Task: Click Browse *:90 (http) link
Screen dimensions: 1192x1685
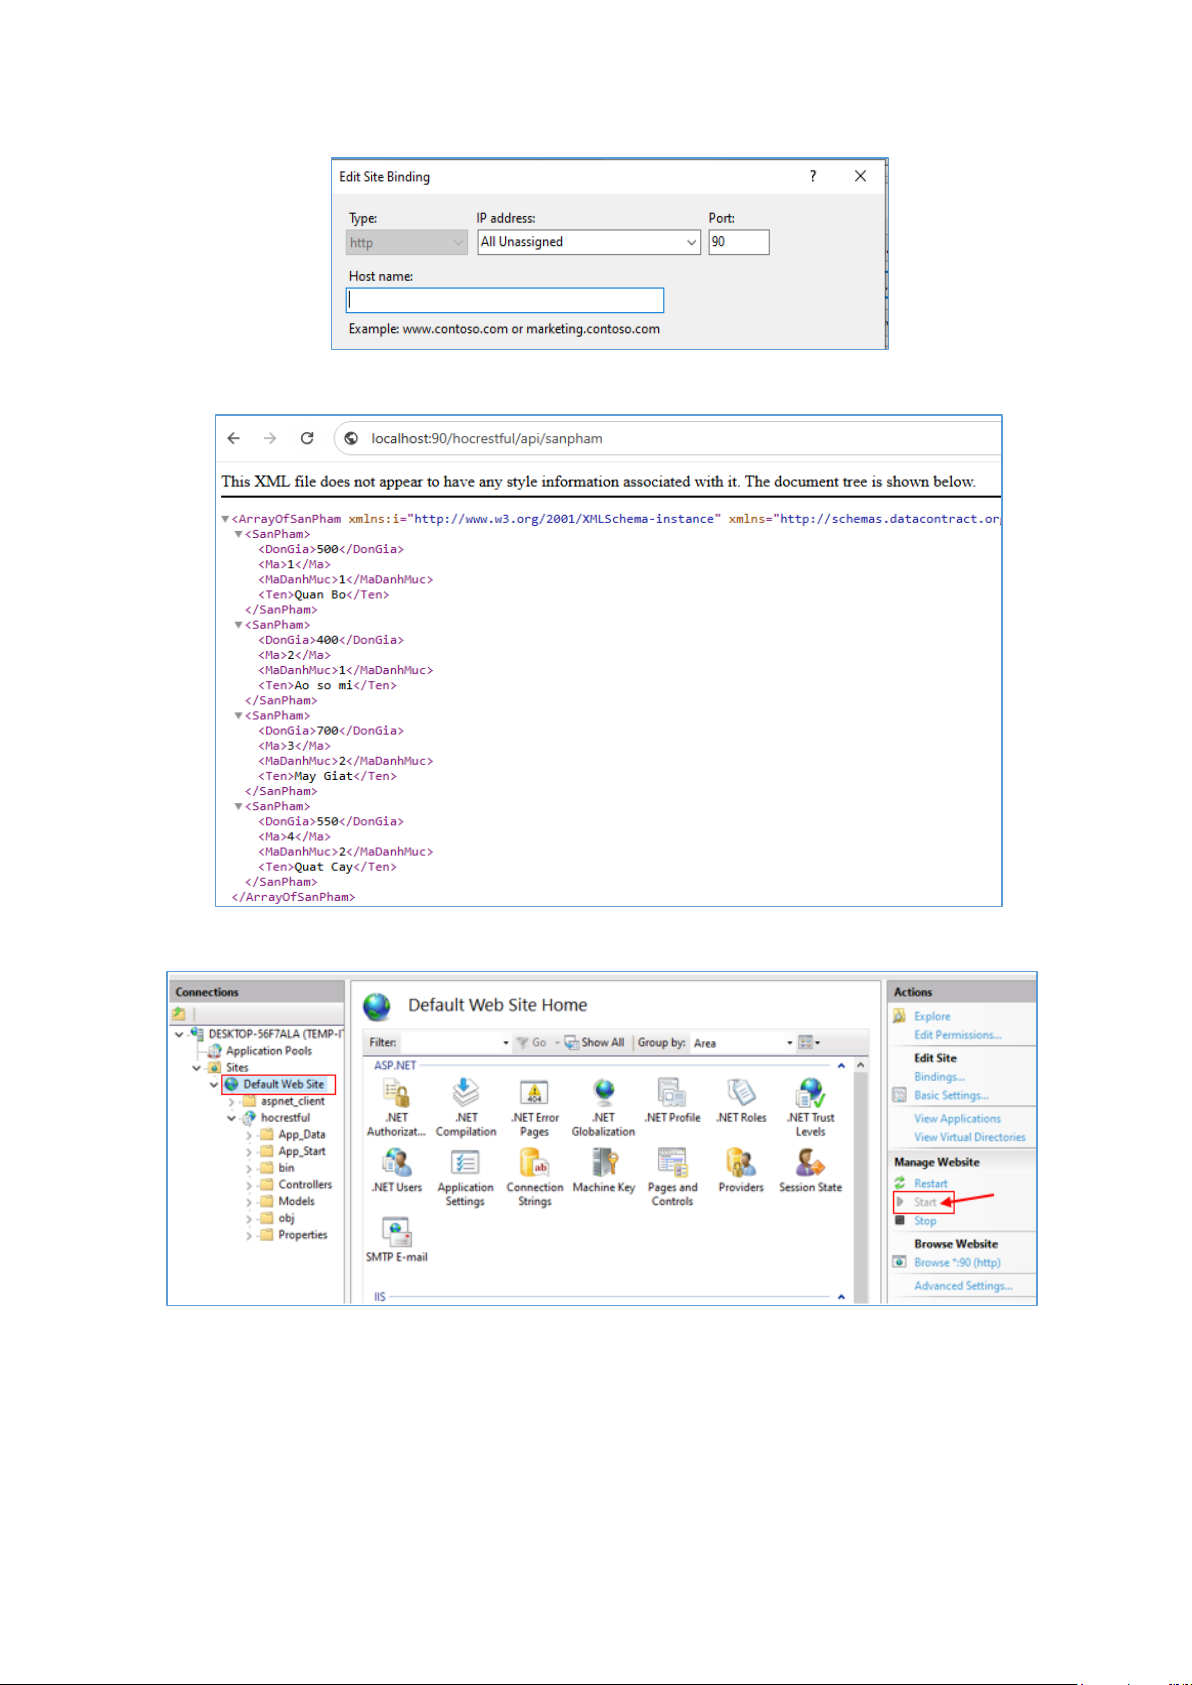Action: click(x=957, y=1263)
